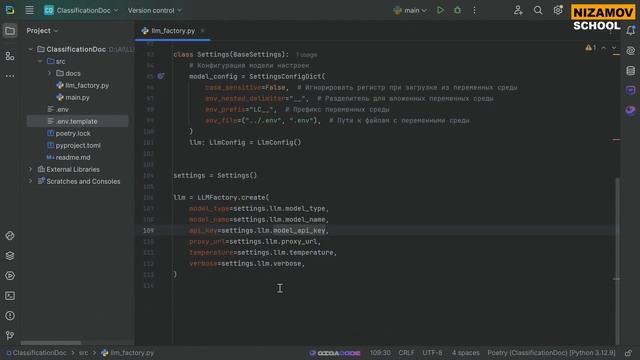Screen dimensions: 640x360
Task: Open the Version control dropdown
Action: (155, 10)
